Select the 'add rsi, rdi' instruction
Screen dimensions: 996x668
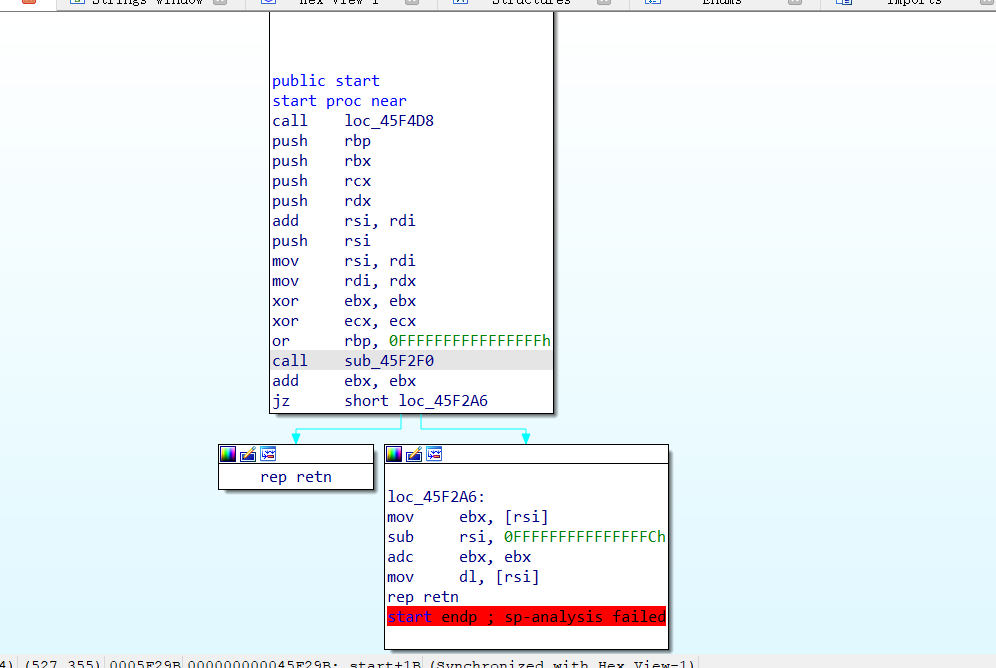344,221
